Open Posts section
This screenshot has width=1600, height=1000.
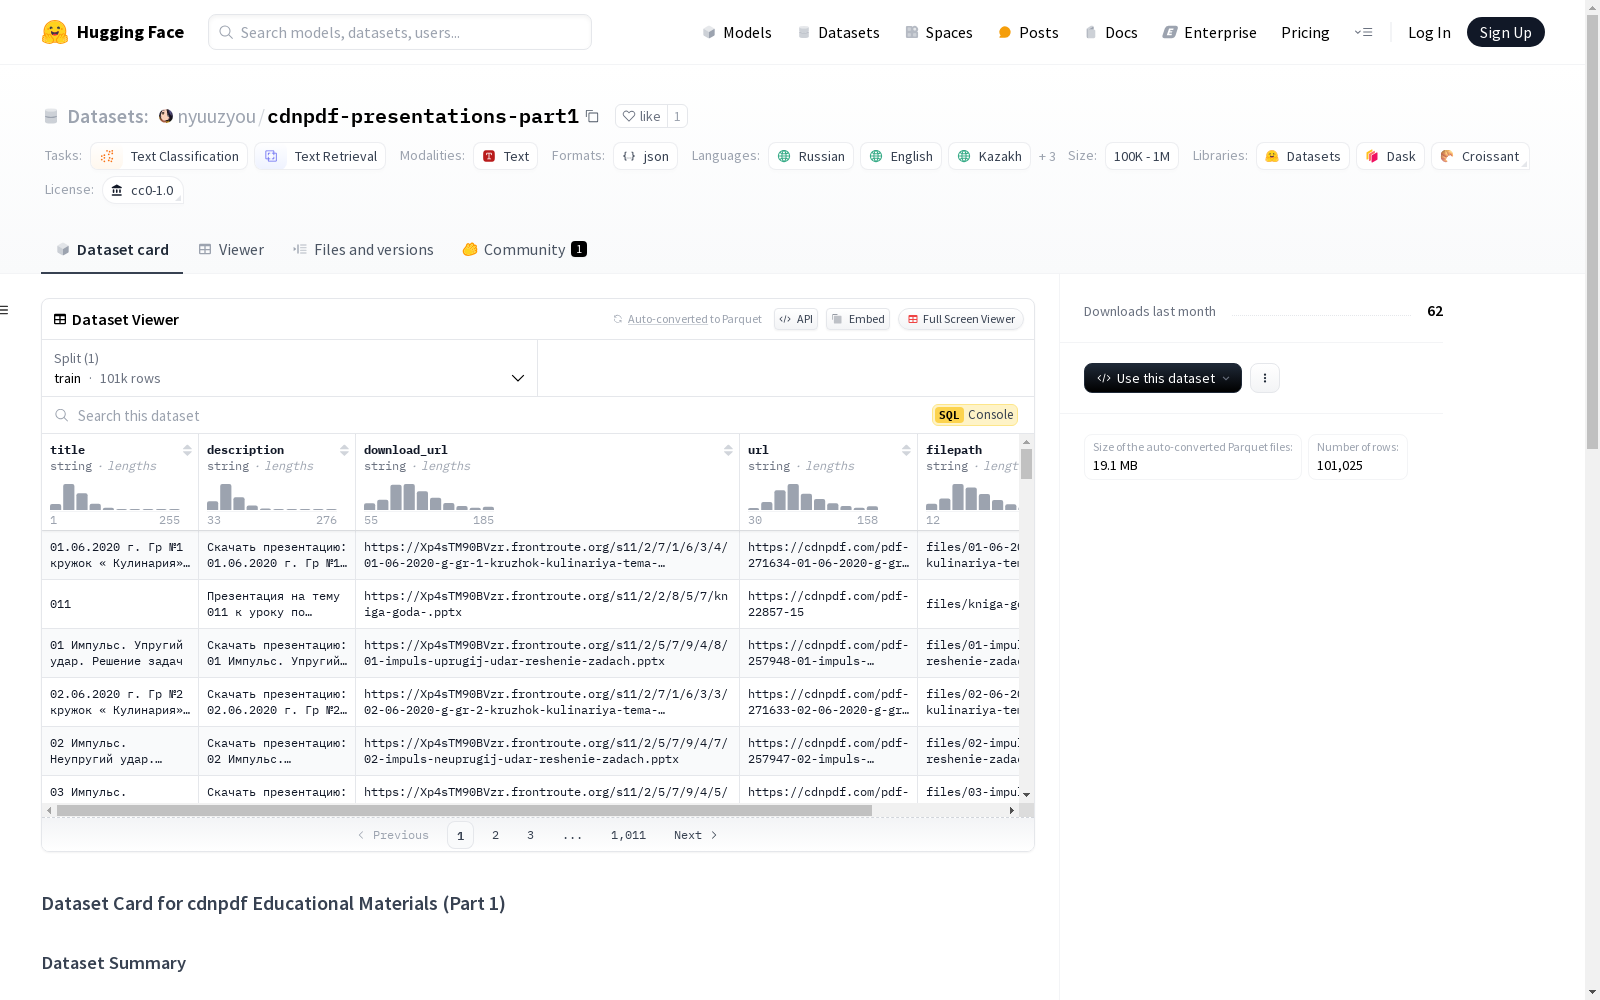click(1028, 32)
